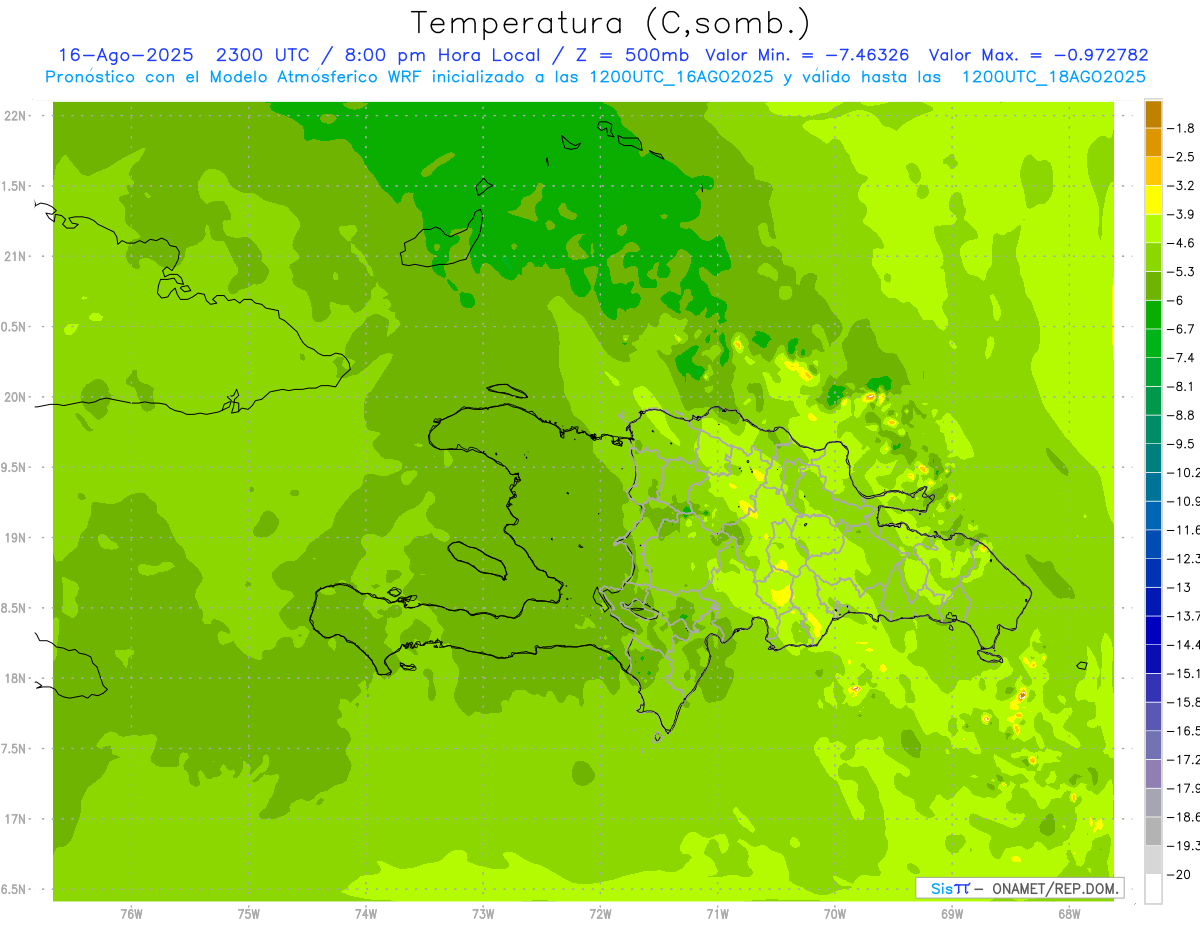The height and width of the screenshot is (927, 1200).
Task: Click the '-2.5' colorbar label
Action: [1181, 157]
